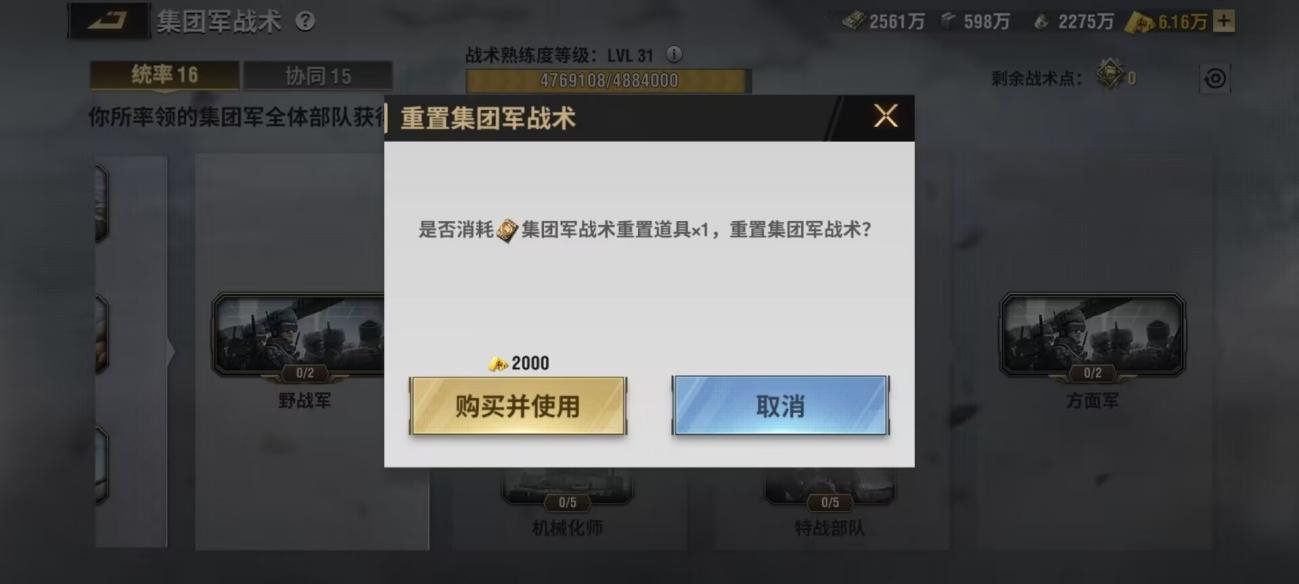Click the cash resource 2561万 icon
The image size is (1299, 584).
(853, 21)
